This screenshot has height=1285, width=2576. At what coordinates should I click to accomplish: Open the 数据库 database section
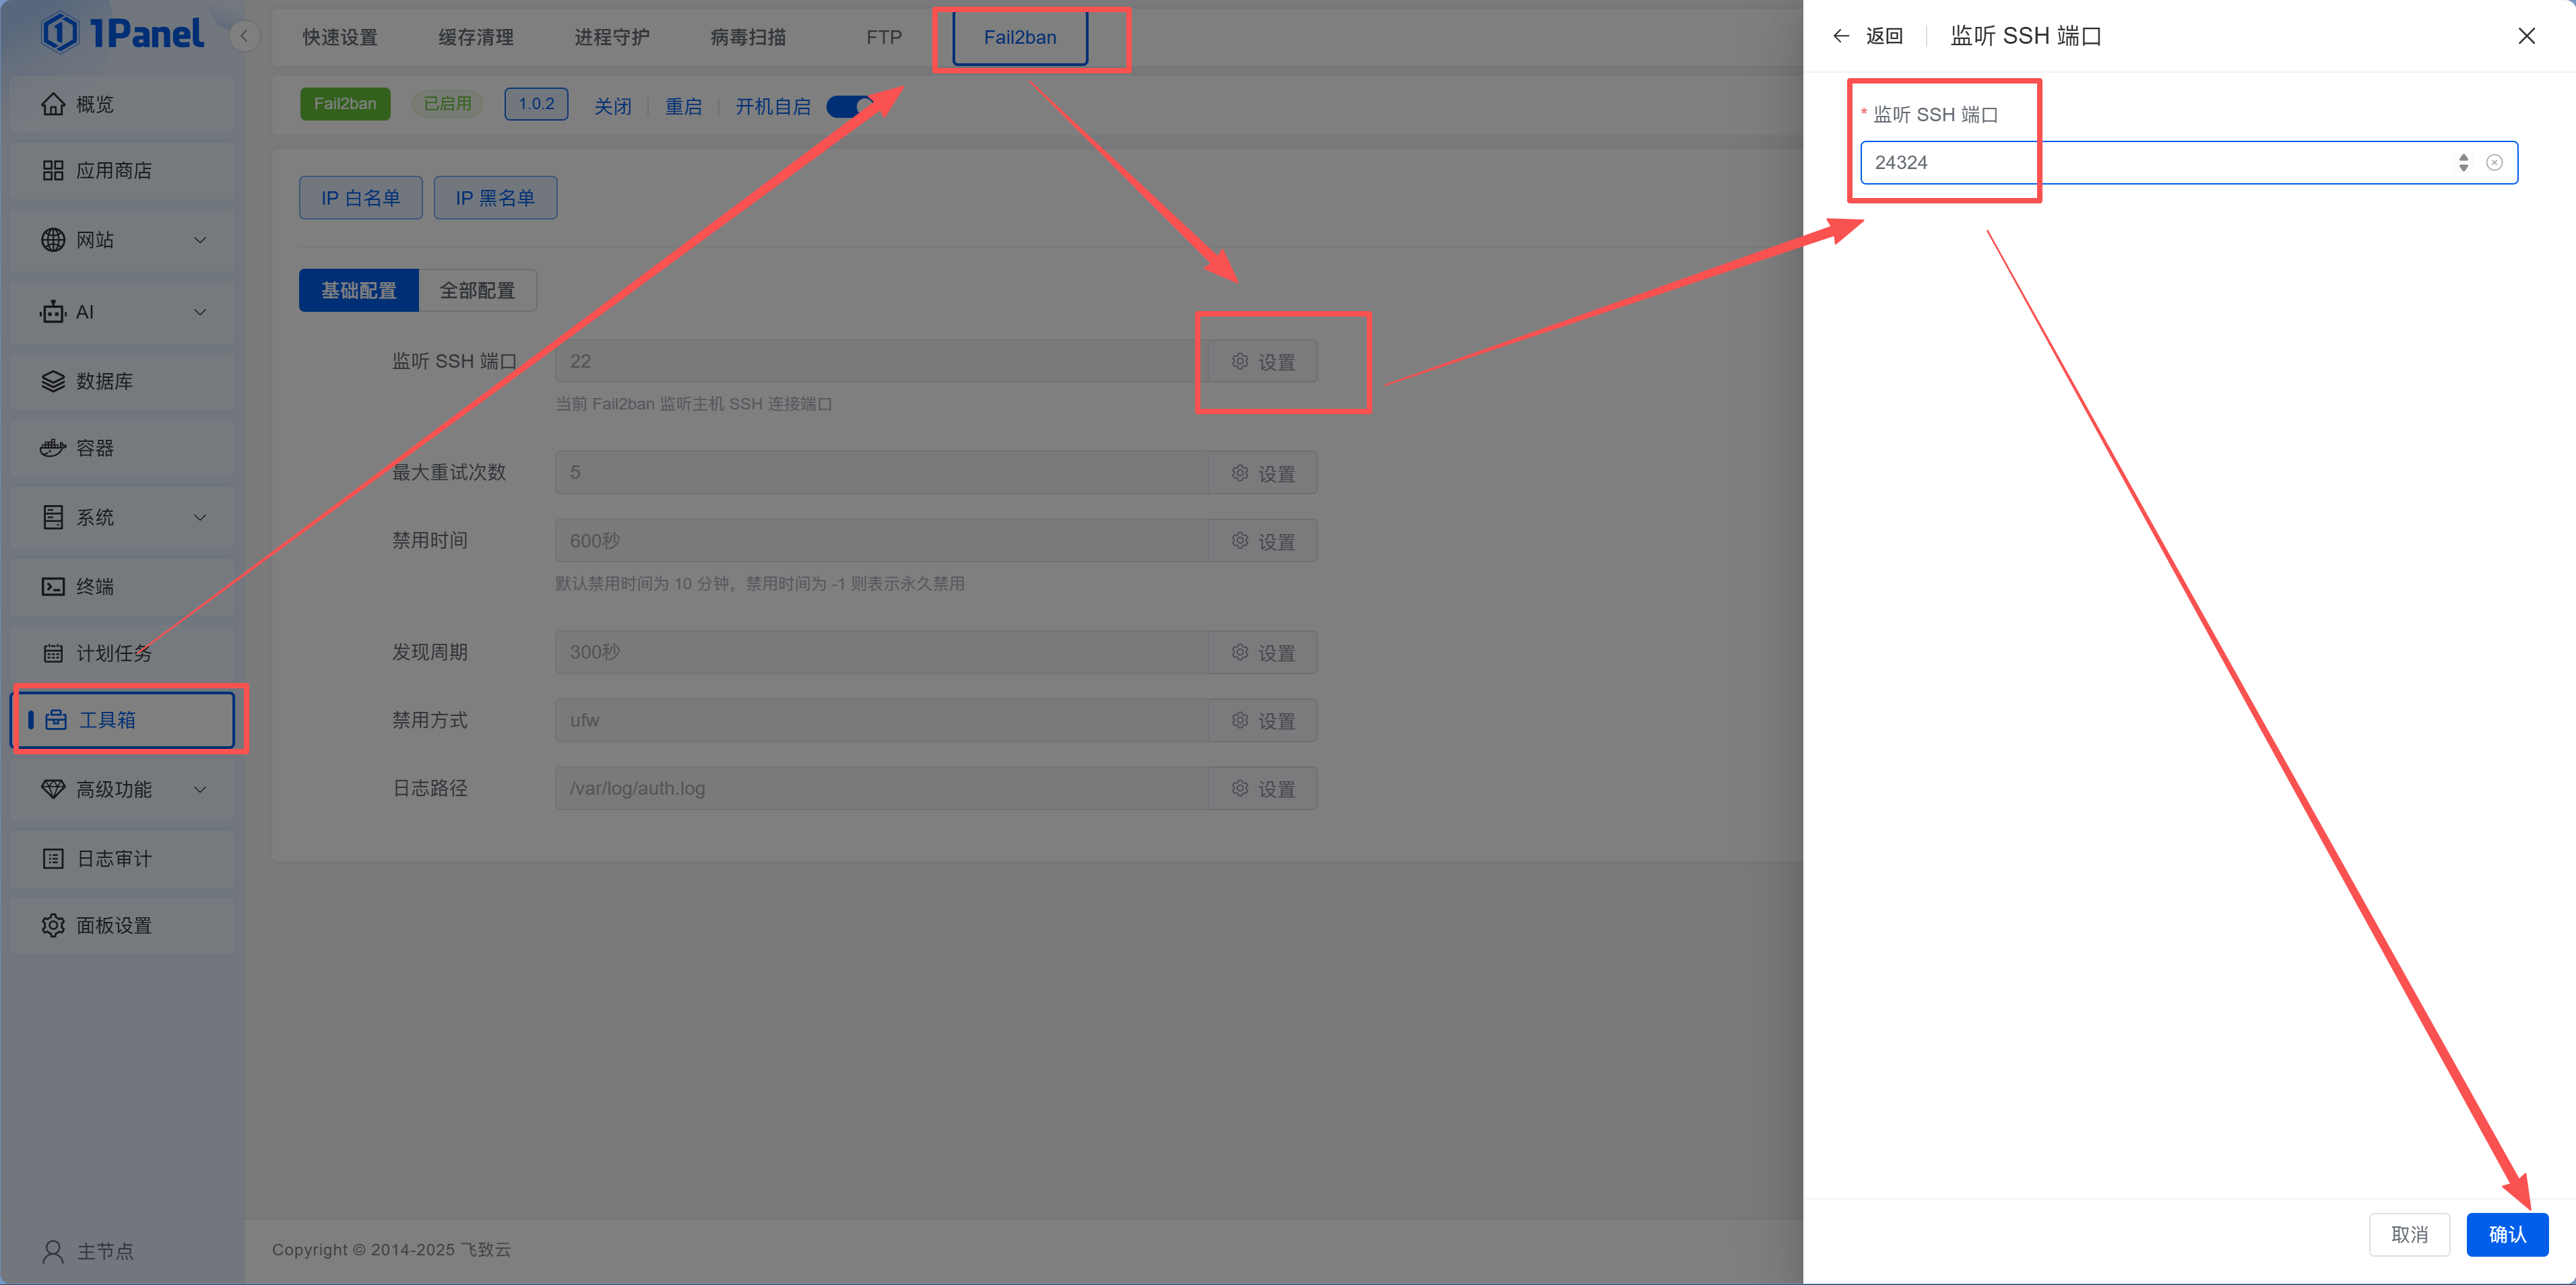(x=103, y=380)
